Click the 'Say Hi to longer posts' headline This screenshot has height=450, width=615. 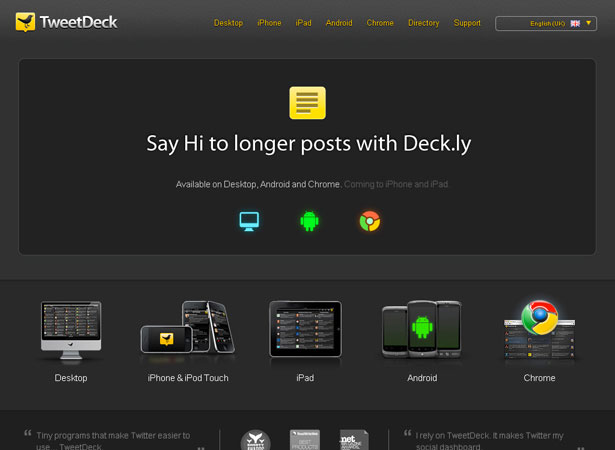(x=309, y=144)
